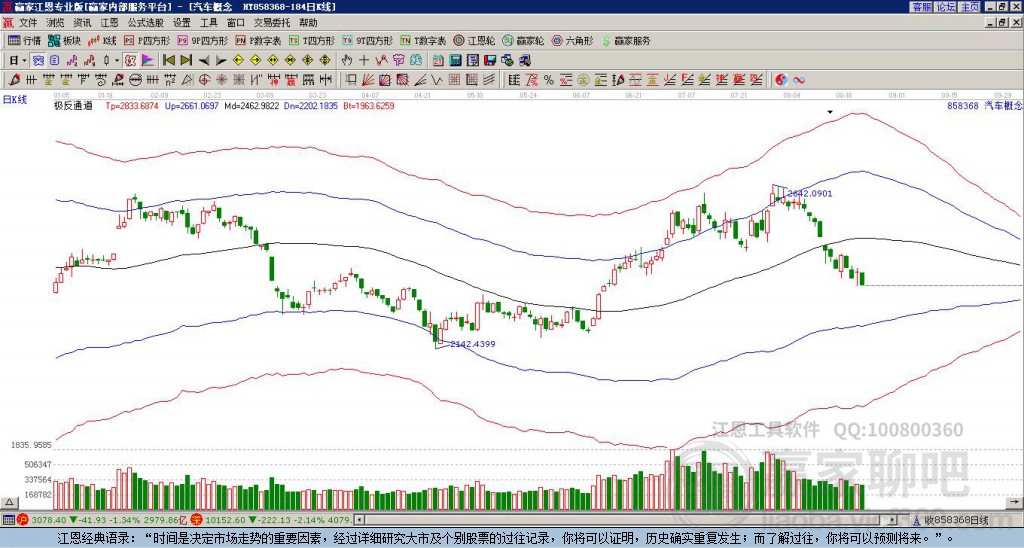1024x548 pixels.
Task: Click the circled horizontal line icon
Action: click(135, 80)
